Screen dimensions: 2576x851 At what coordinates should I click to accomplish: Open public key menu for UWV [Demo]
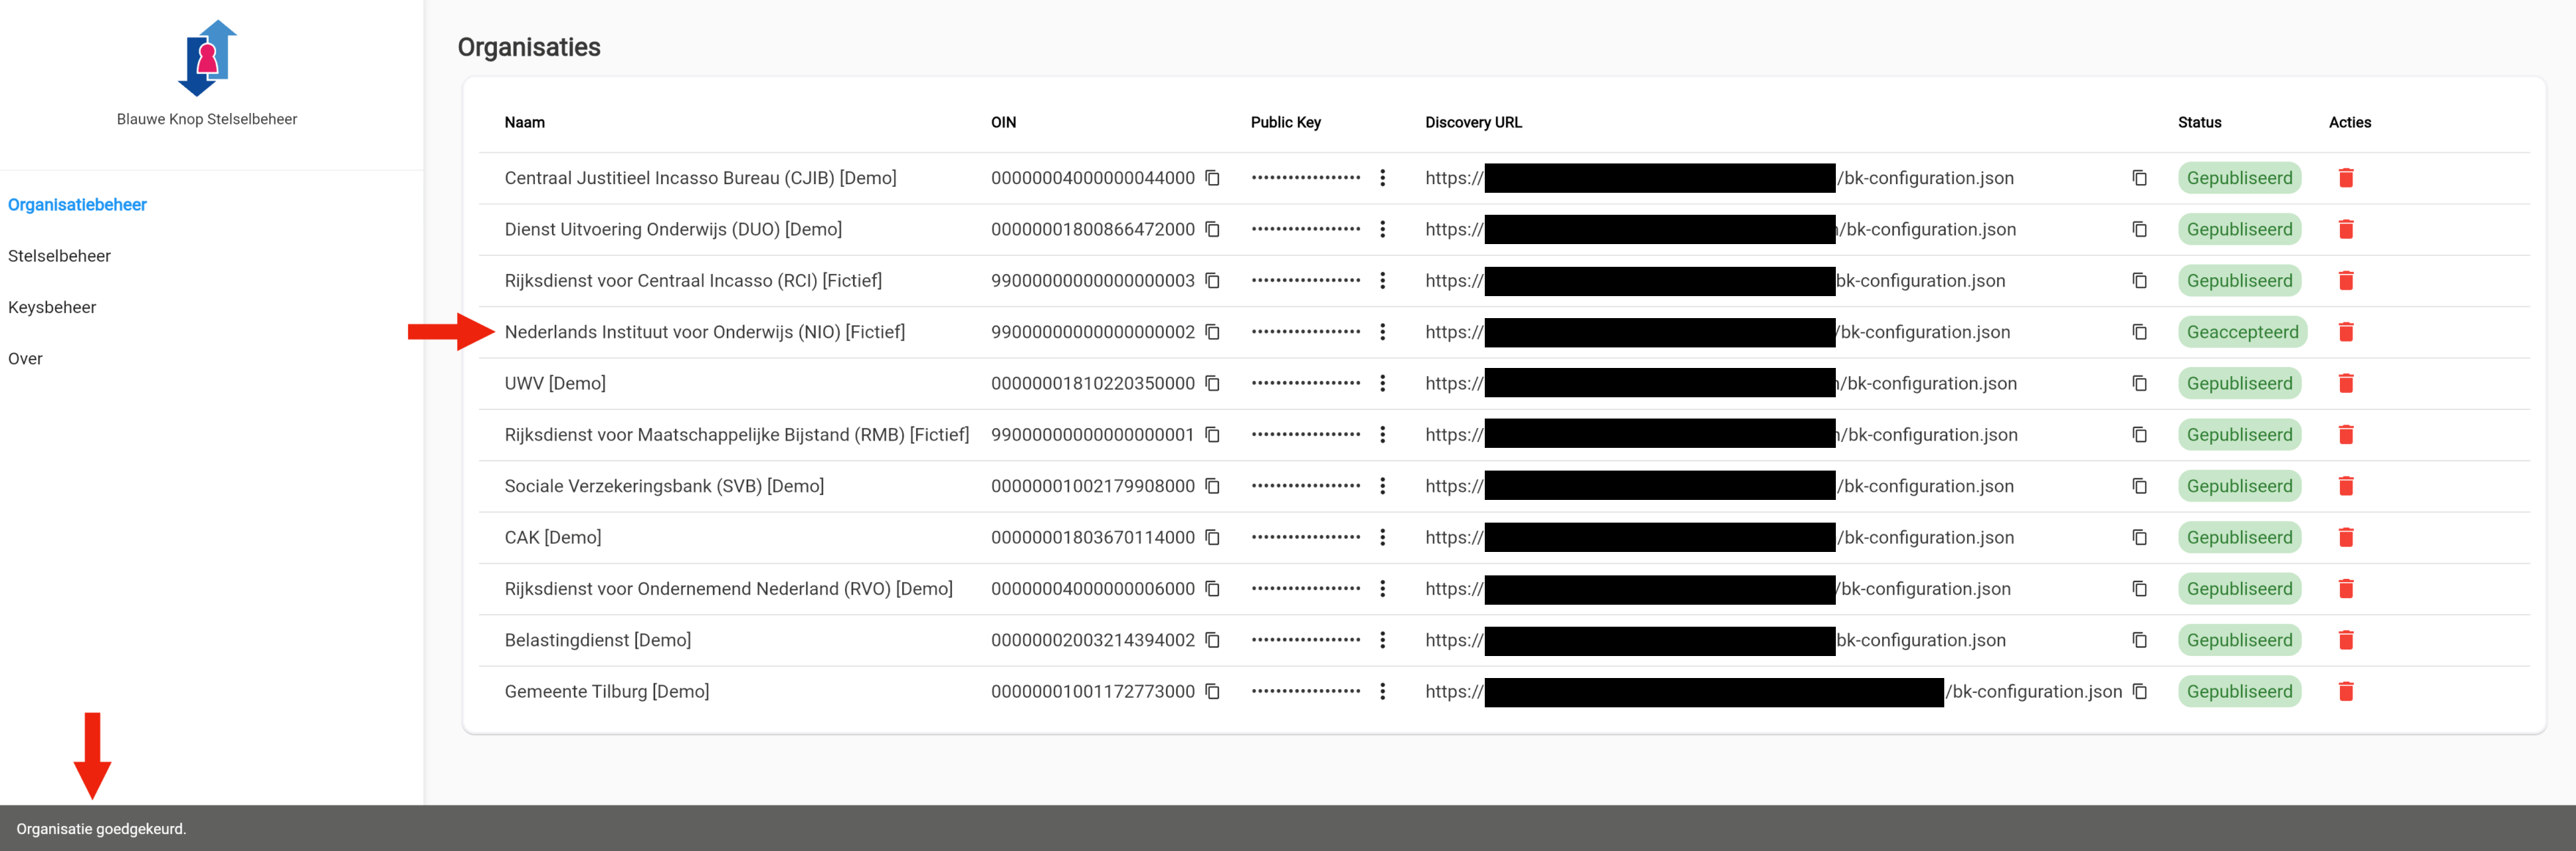(x=1382, y=383)
